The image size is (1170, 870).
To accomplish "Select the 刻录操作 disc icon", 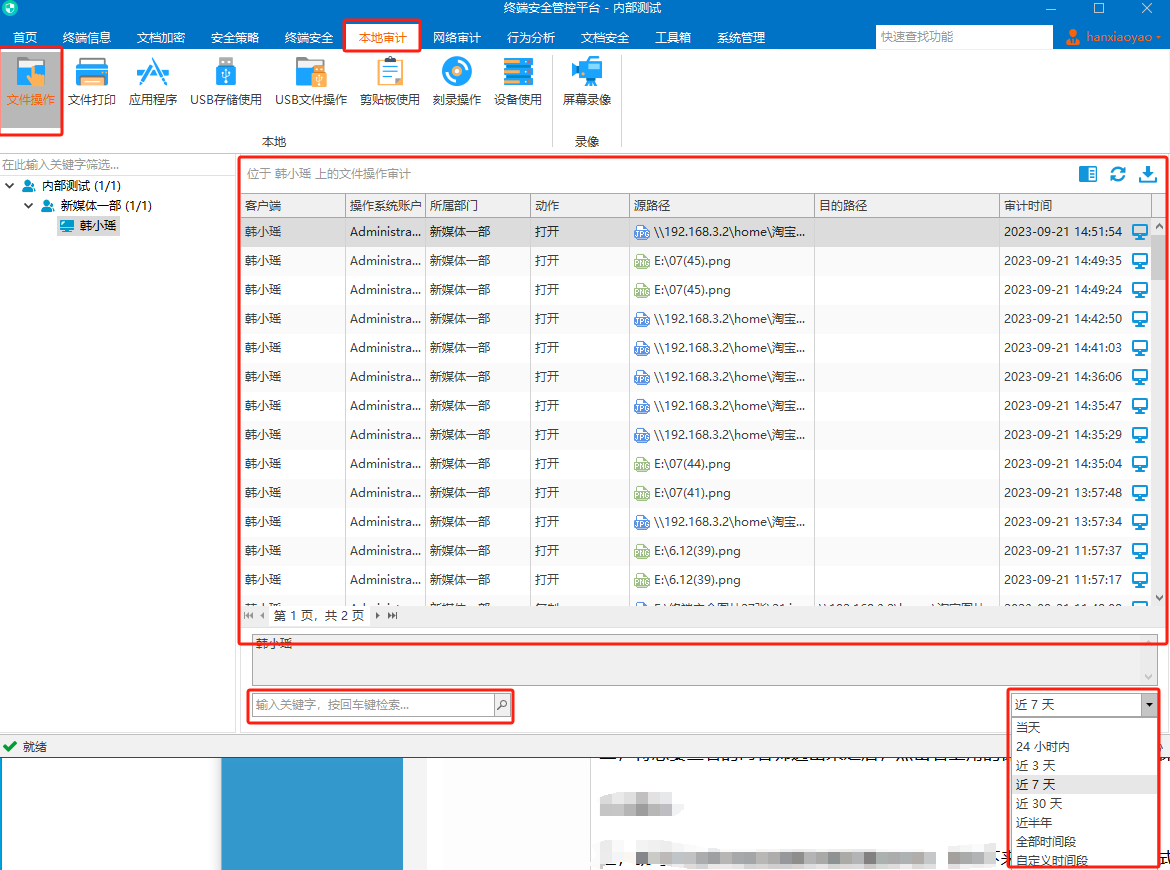I will (x=457, y=82).
